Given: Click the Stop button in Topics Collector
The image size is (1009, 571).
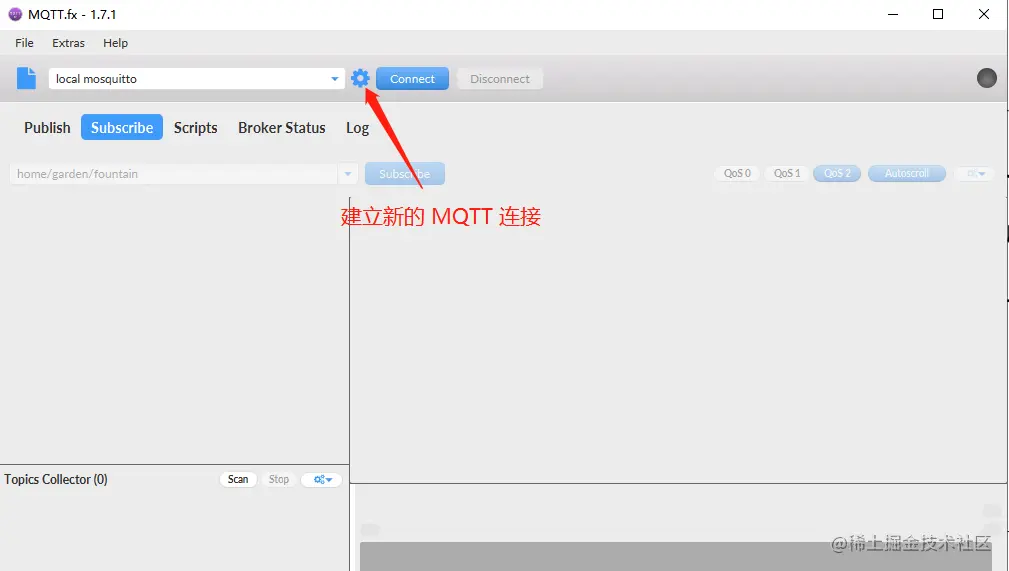Looking at the screenshot, I should click(x=279, y=480).
